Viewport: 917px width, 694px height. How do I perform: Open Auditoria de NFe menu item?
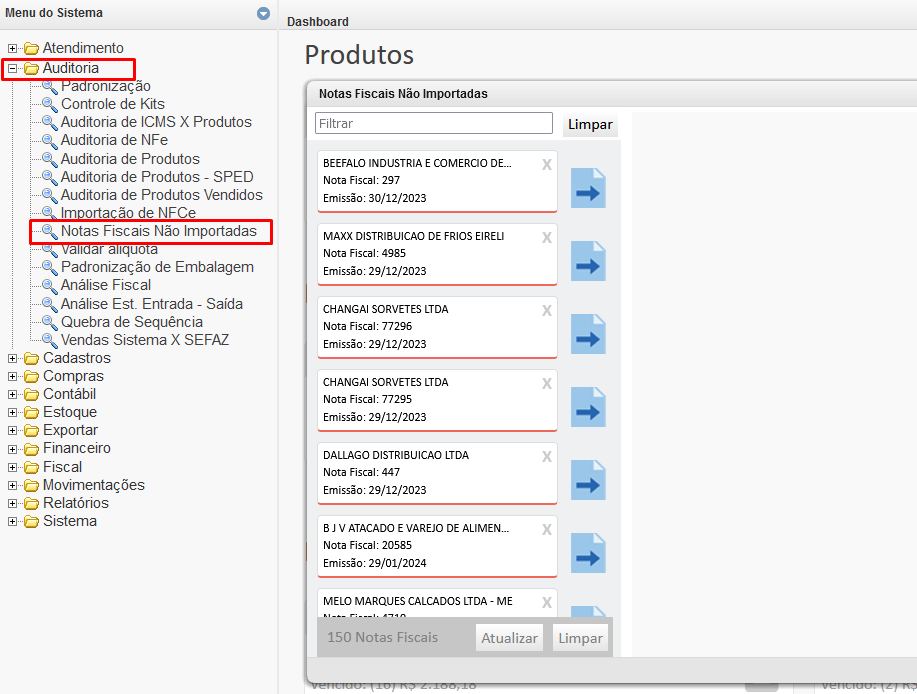coord(114,140)
